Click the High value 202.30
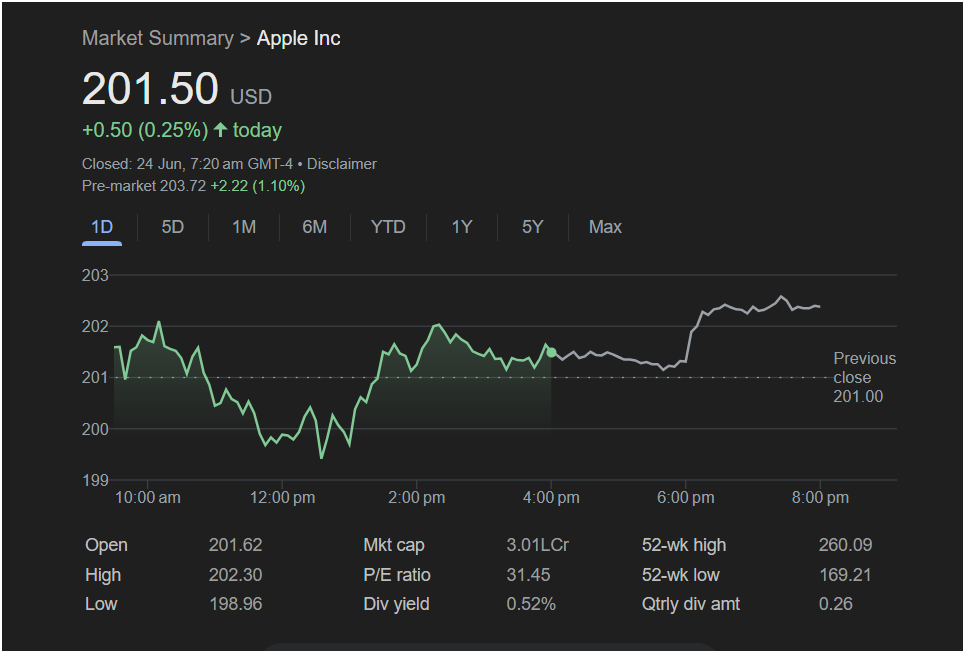Viewport: 965px width, 653px height. (x=235, y=575)
